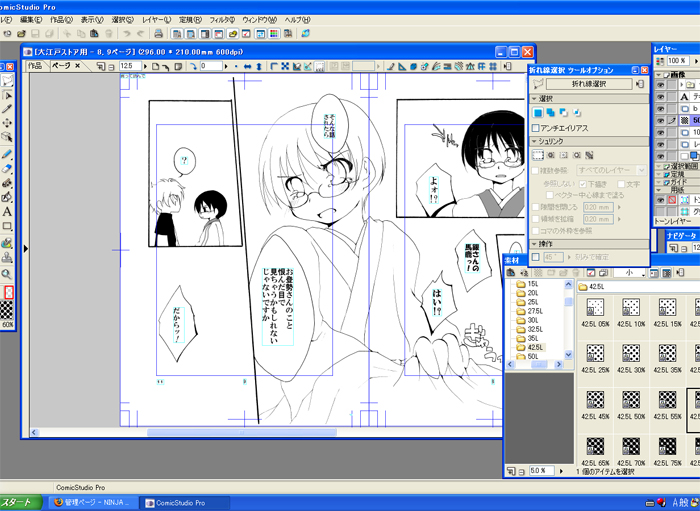The image size is (700, 511).
Task: Select the text (A) tool
Action: (7, 212)
